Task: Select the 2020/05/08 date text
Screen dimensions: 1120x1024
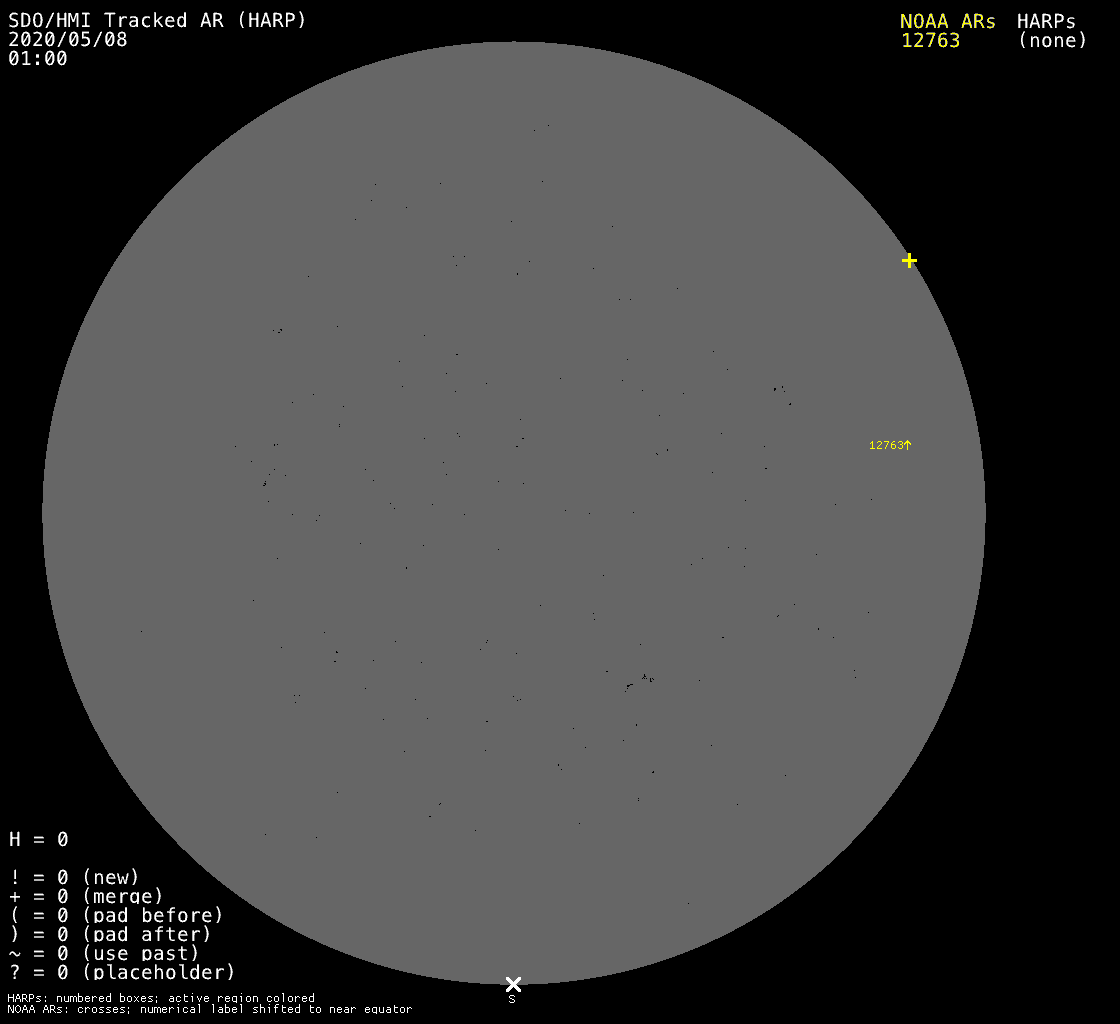Action: [68, 40]
